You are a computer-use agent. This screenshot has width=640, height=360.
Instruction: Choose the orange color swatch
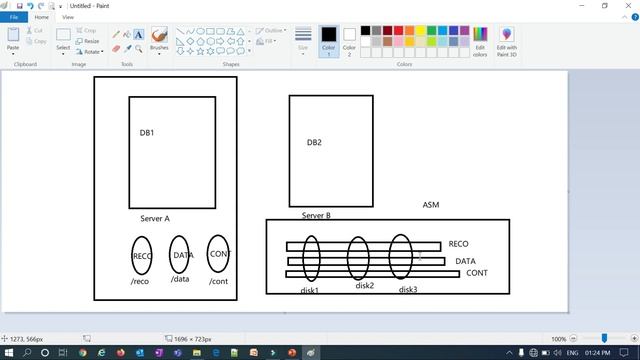[x=409, y=30]
